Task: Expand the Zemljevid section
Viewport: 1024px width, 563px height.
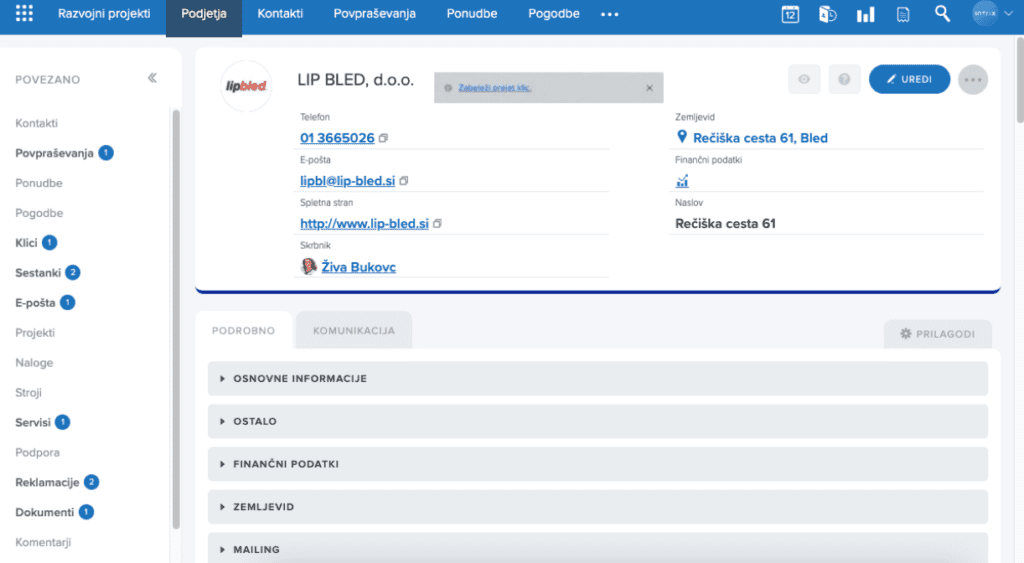Action: point(598,507)
